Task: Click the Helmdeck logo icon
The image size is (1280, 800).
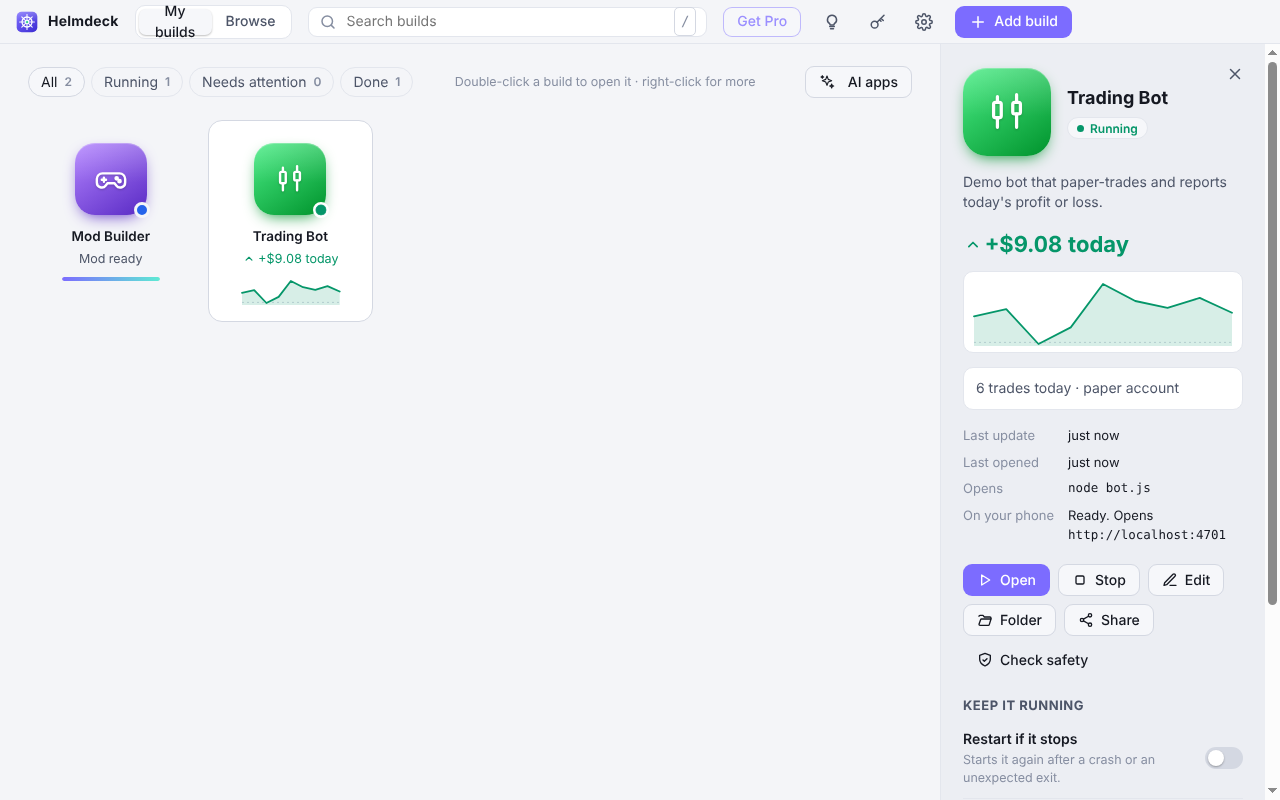Action: [27, 21]
